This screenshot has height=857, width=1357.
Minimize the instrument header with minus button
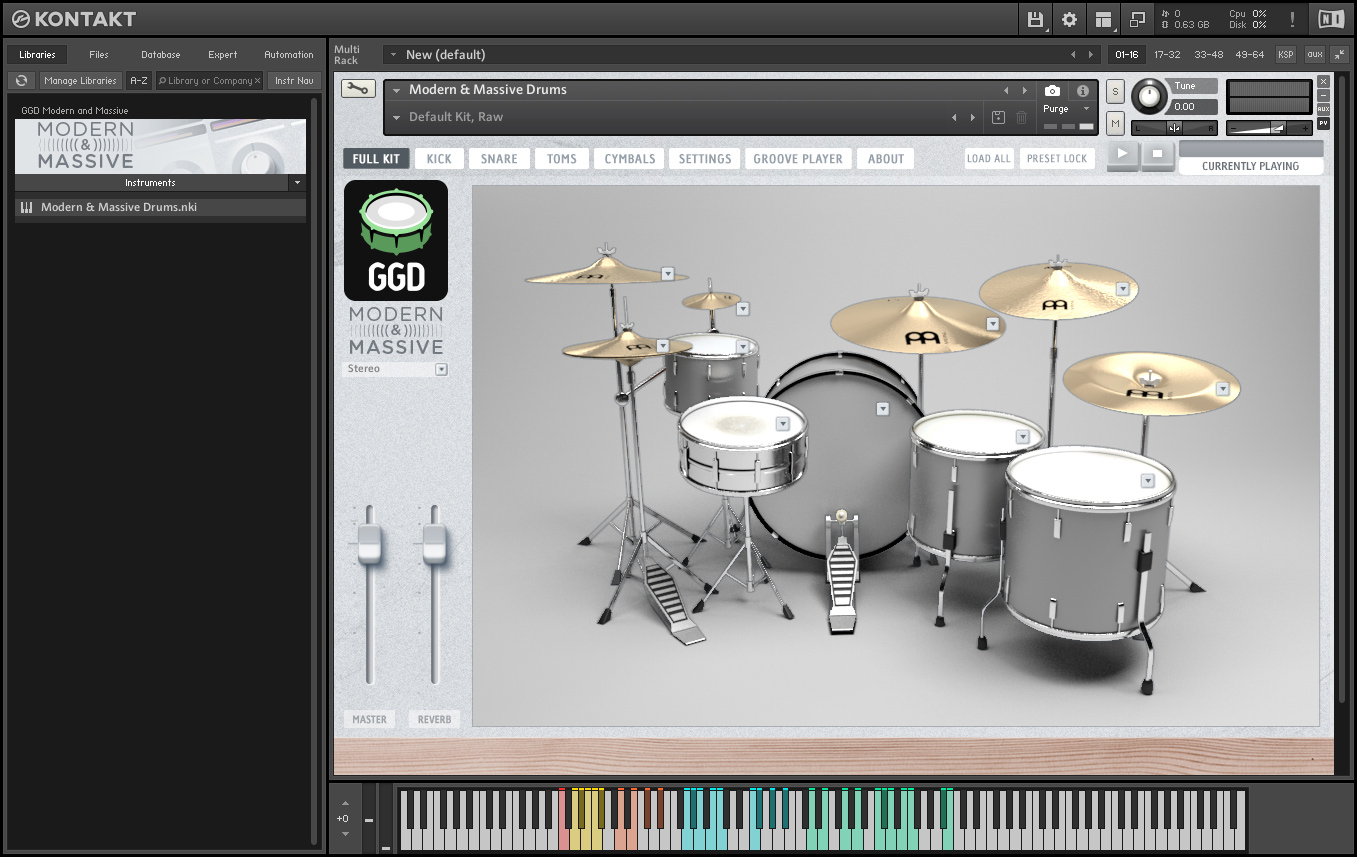pyautogui.click(x=1323, y=95)
